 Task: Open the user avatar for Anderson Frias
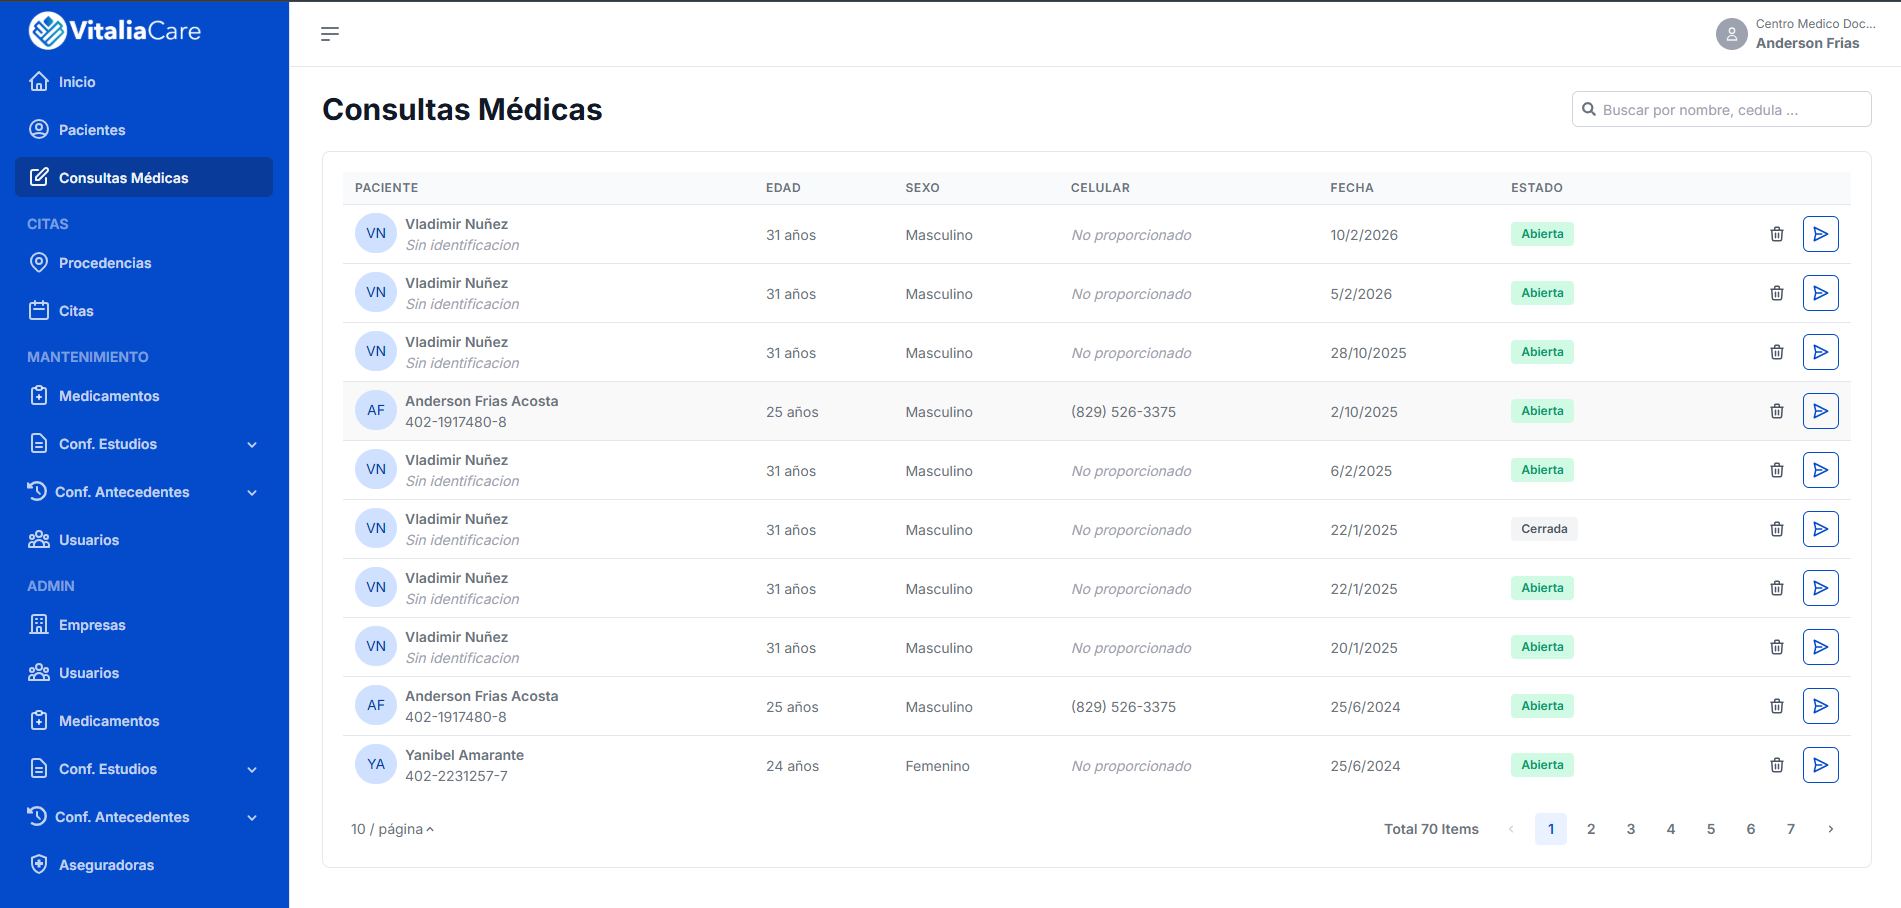[x=1731, y=34]
